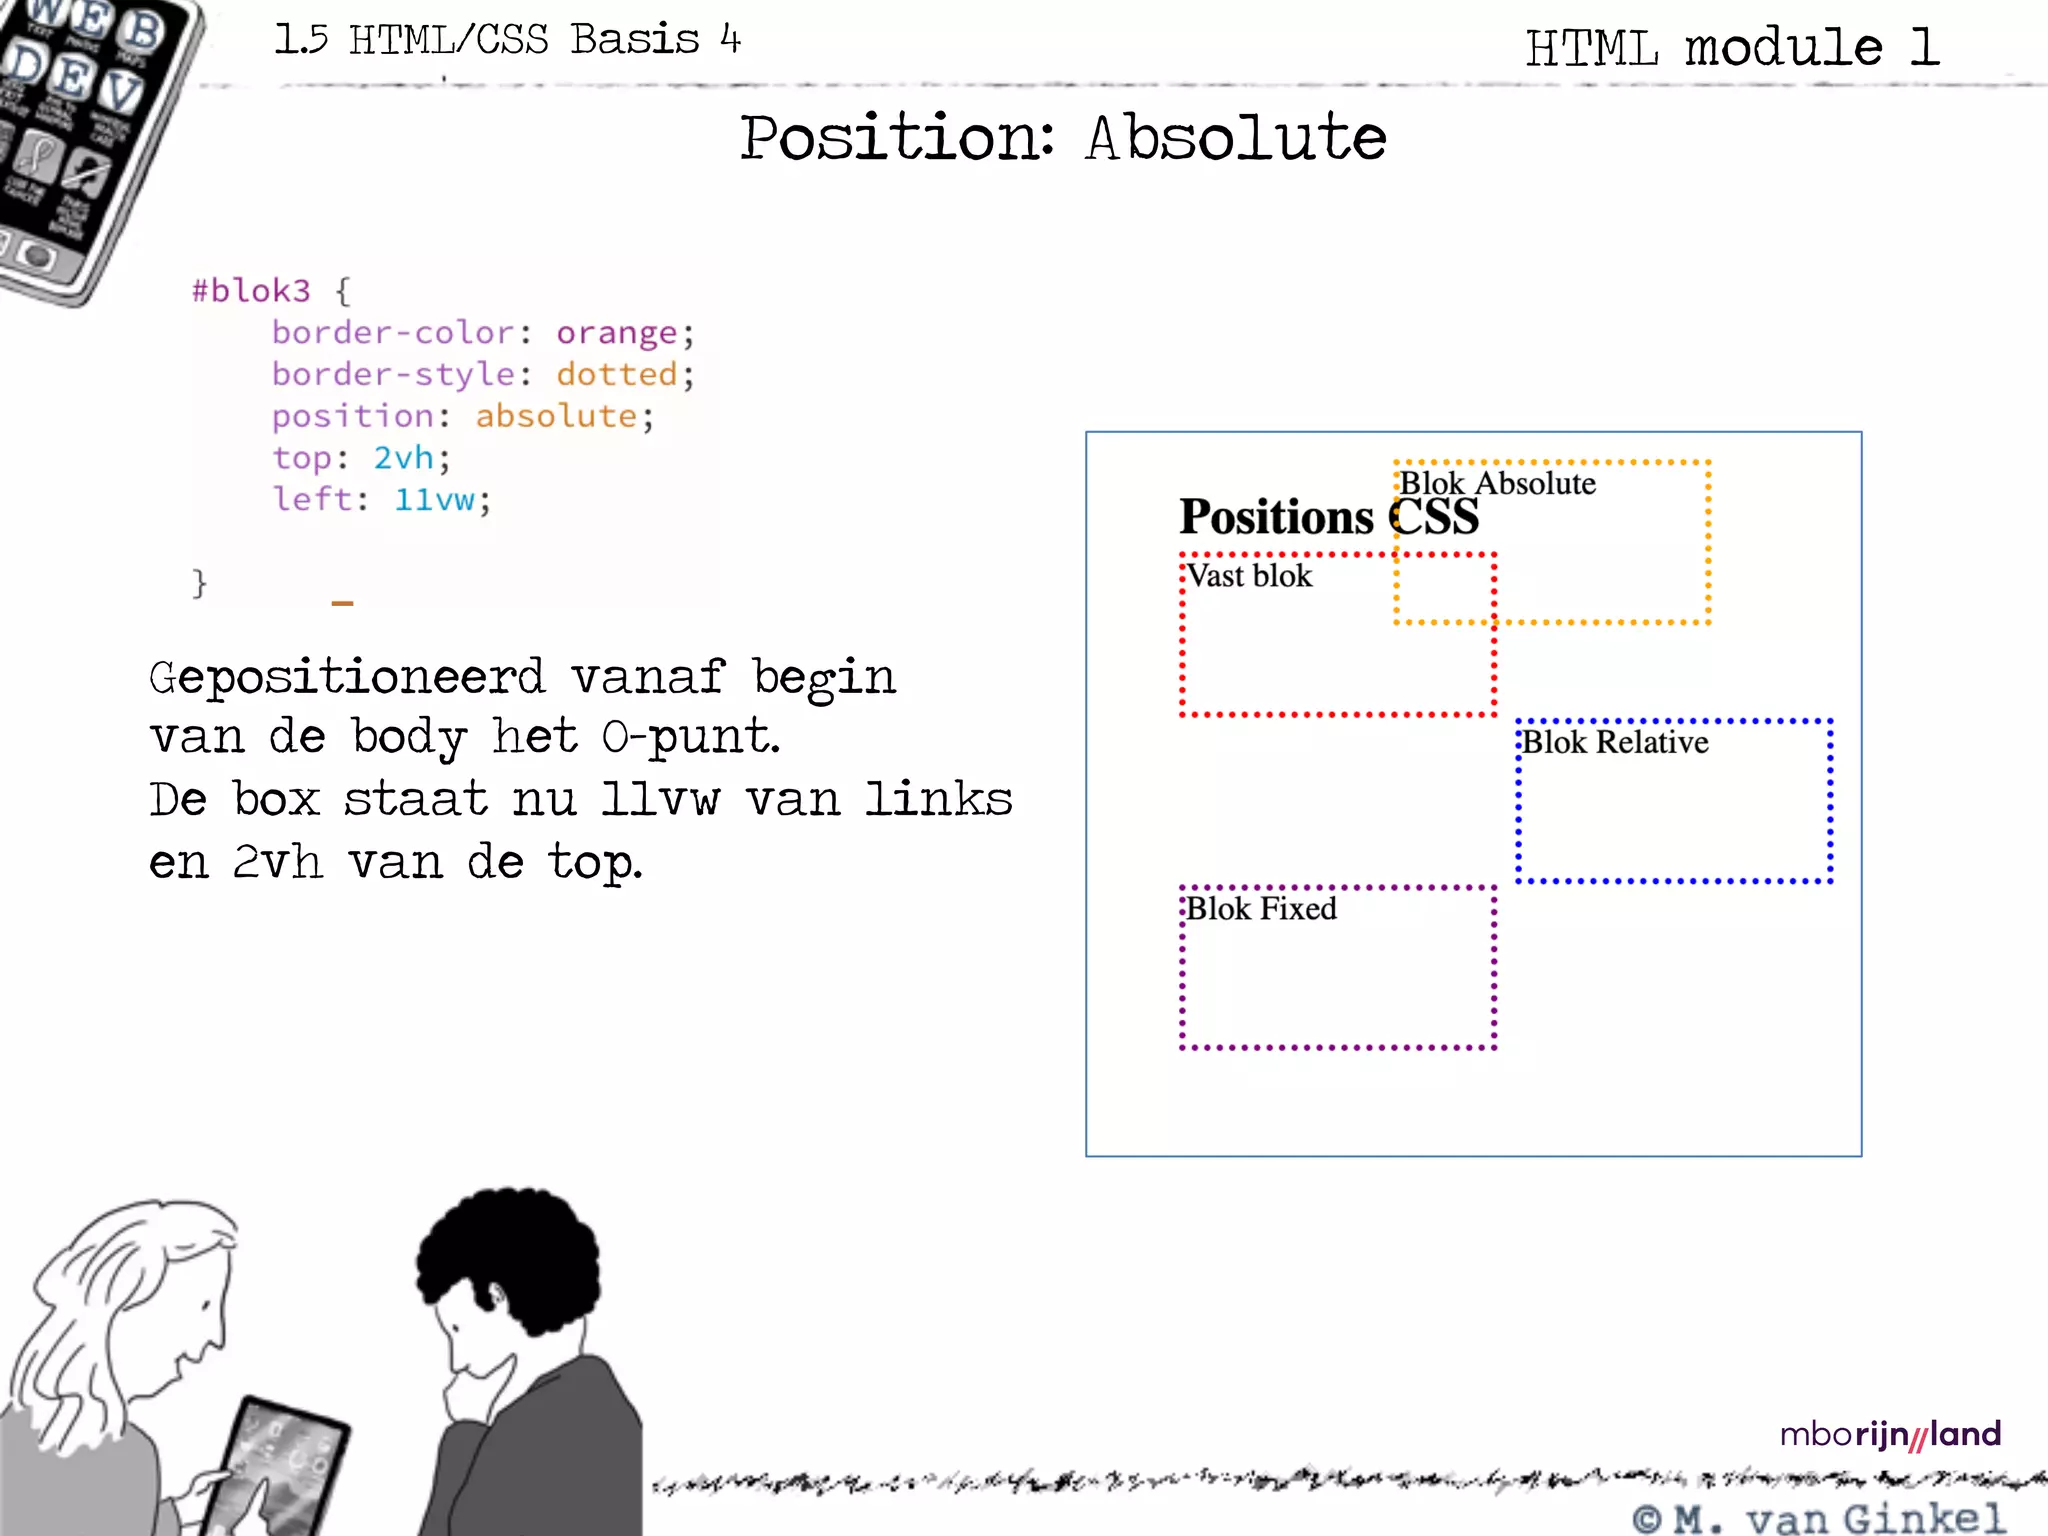Click the red 'Vast blok' box label
The height and width of the screenshot is (1536, 2048).
point(1249,576)
